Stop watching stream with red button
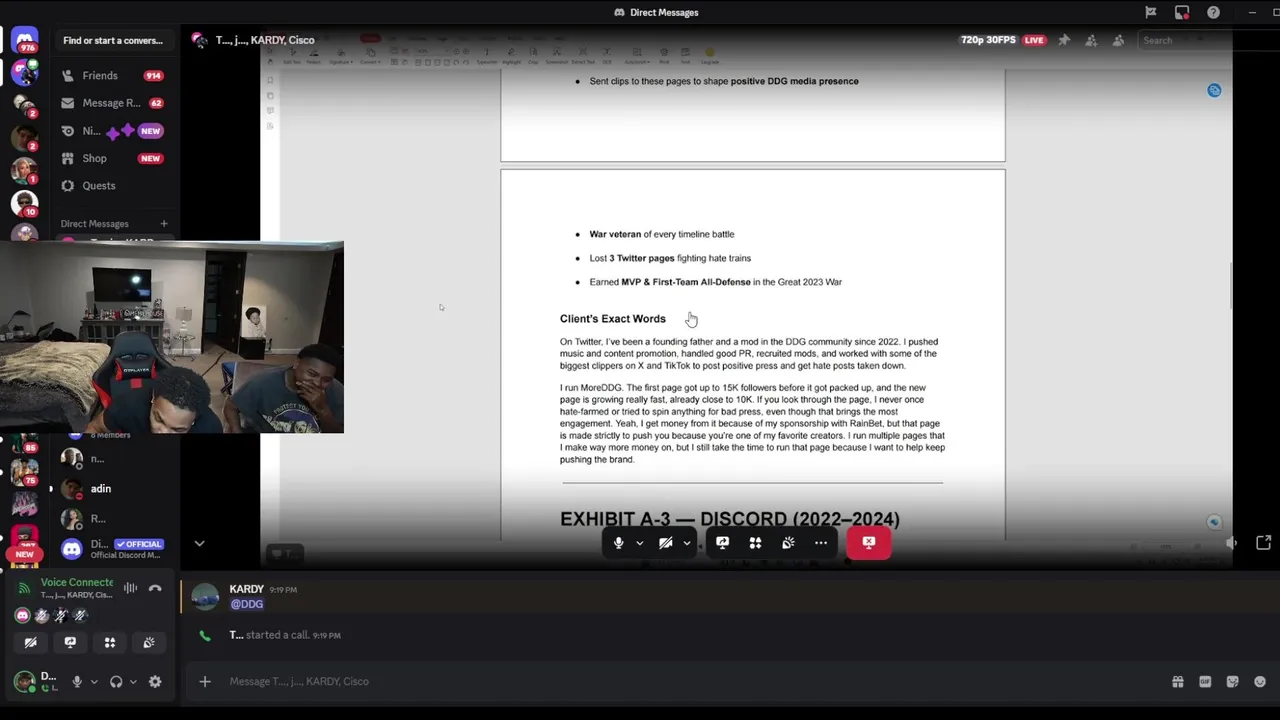The height and width of the screenshot is (720, 1280). pos(869,543)
